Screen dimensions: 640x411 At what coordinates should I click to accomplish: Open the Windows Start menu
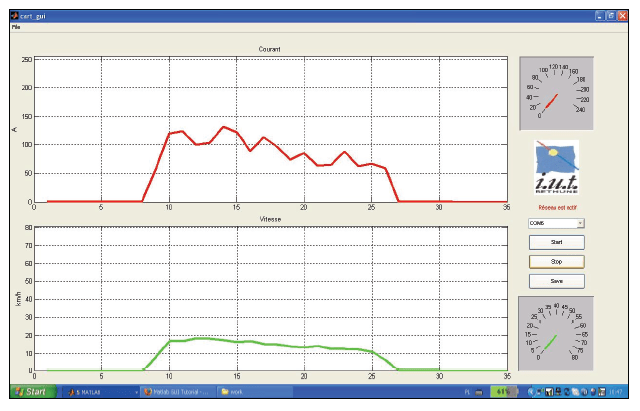click(30, 391)
